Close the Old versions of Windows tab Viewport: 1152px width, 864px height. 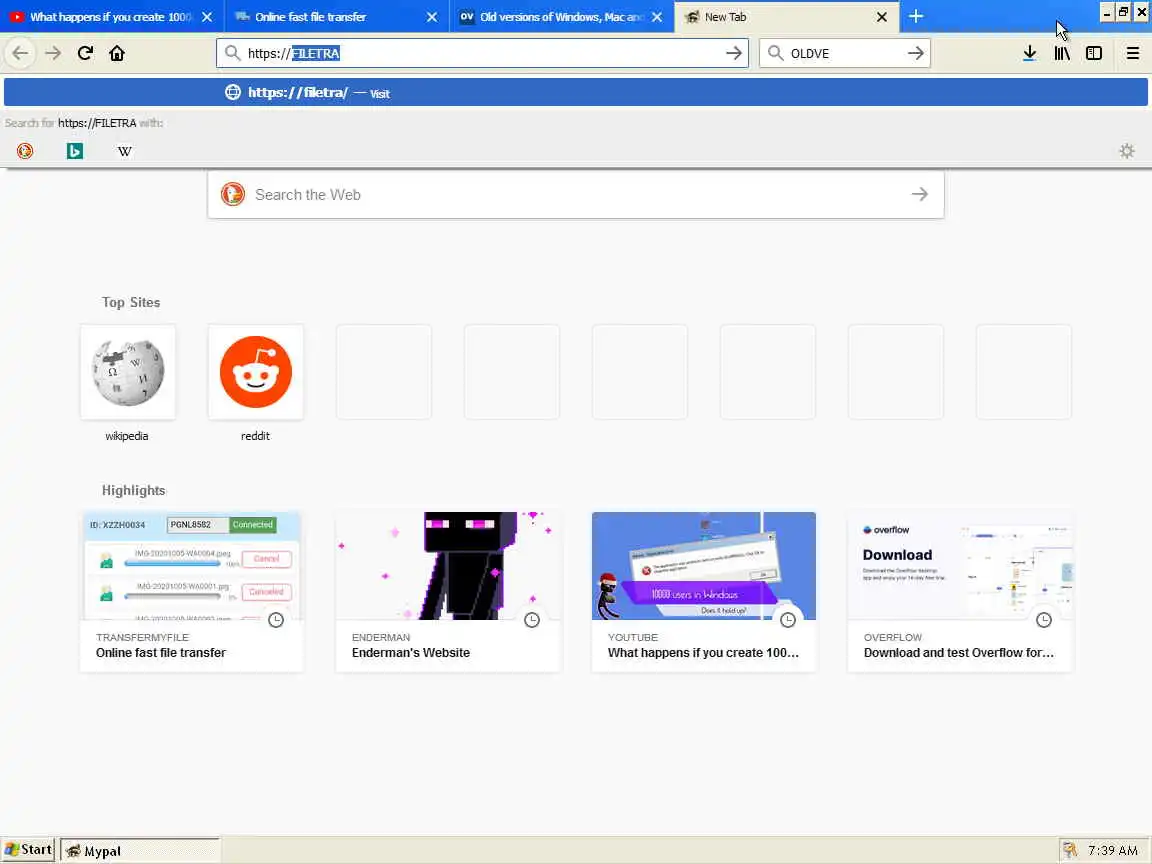pyautogui.click(x=657, y=16)
